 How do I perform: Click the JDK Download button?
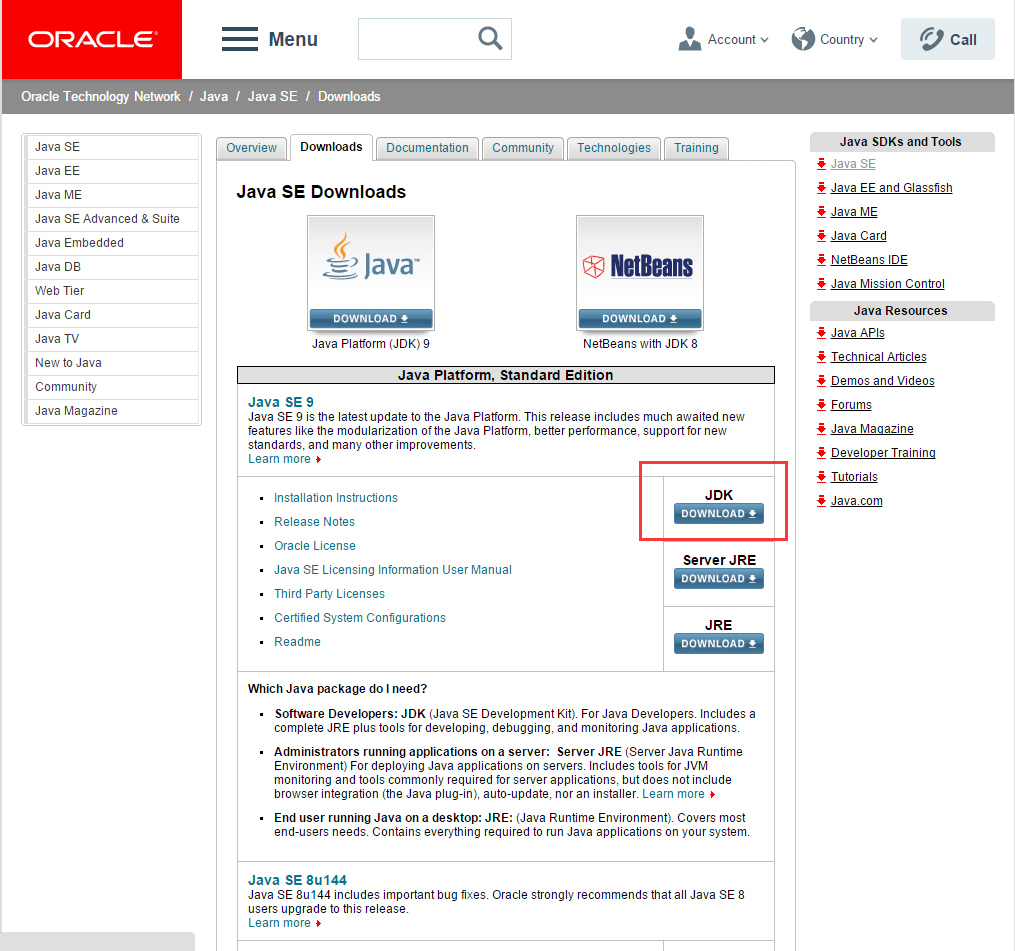point(719,513)
